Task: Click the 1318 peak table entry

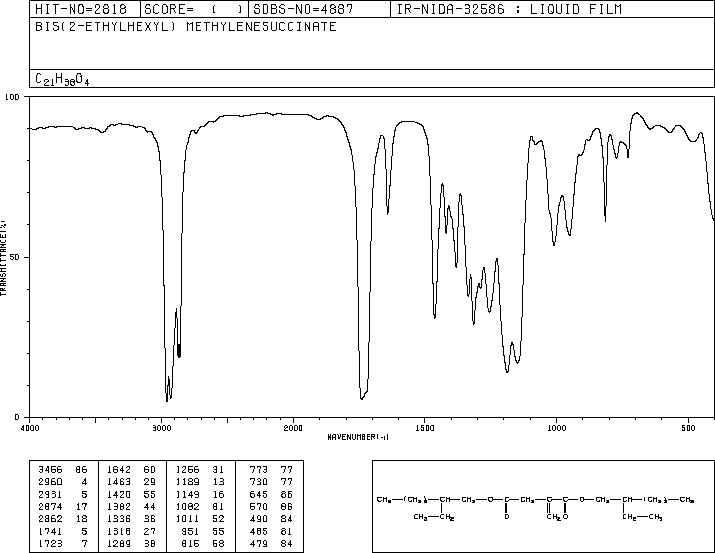Action: point(131,531)
